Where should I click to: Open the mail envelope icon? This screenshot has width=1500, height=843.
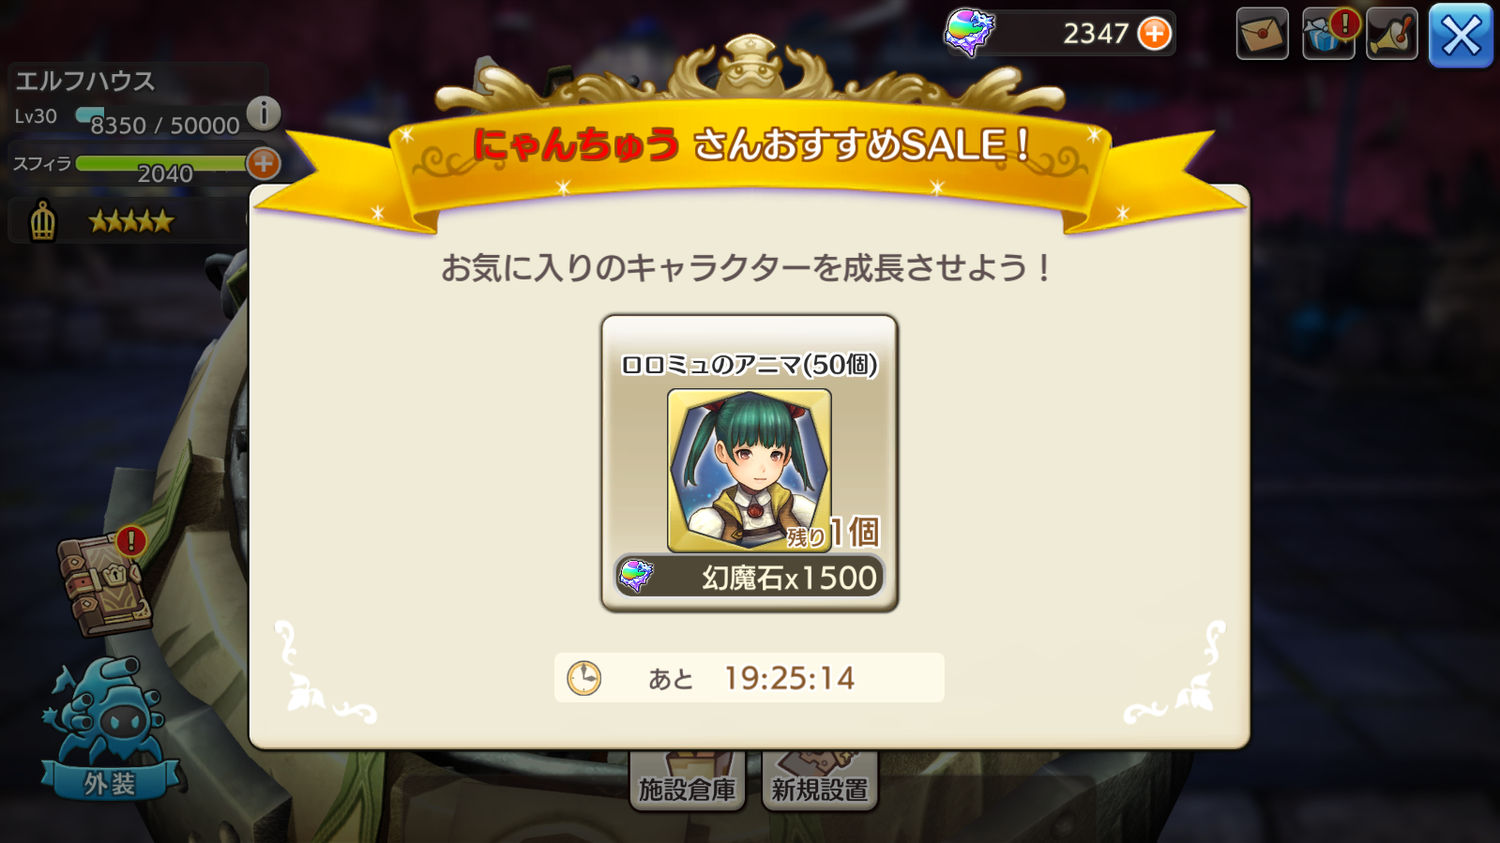[1262, 34]
